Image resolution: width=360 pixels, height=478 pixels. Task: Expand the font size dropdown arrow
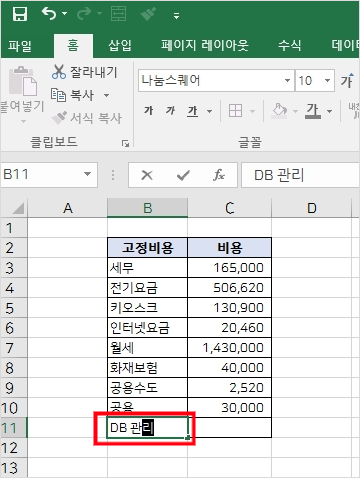pos(327,80)
